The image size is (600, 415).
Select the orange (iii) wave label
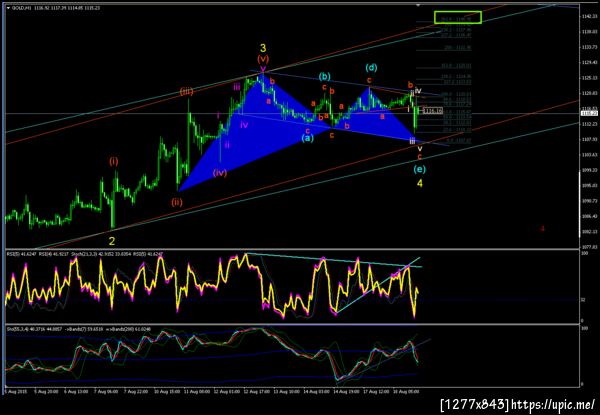pos(186,91)
